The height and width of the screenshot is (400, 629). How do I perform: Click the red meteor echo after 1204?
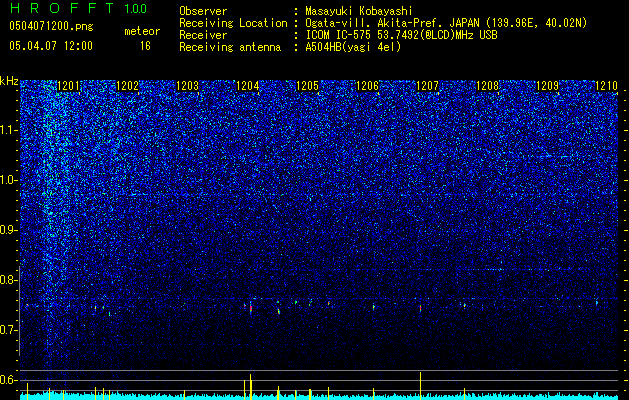pos(251,308)
